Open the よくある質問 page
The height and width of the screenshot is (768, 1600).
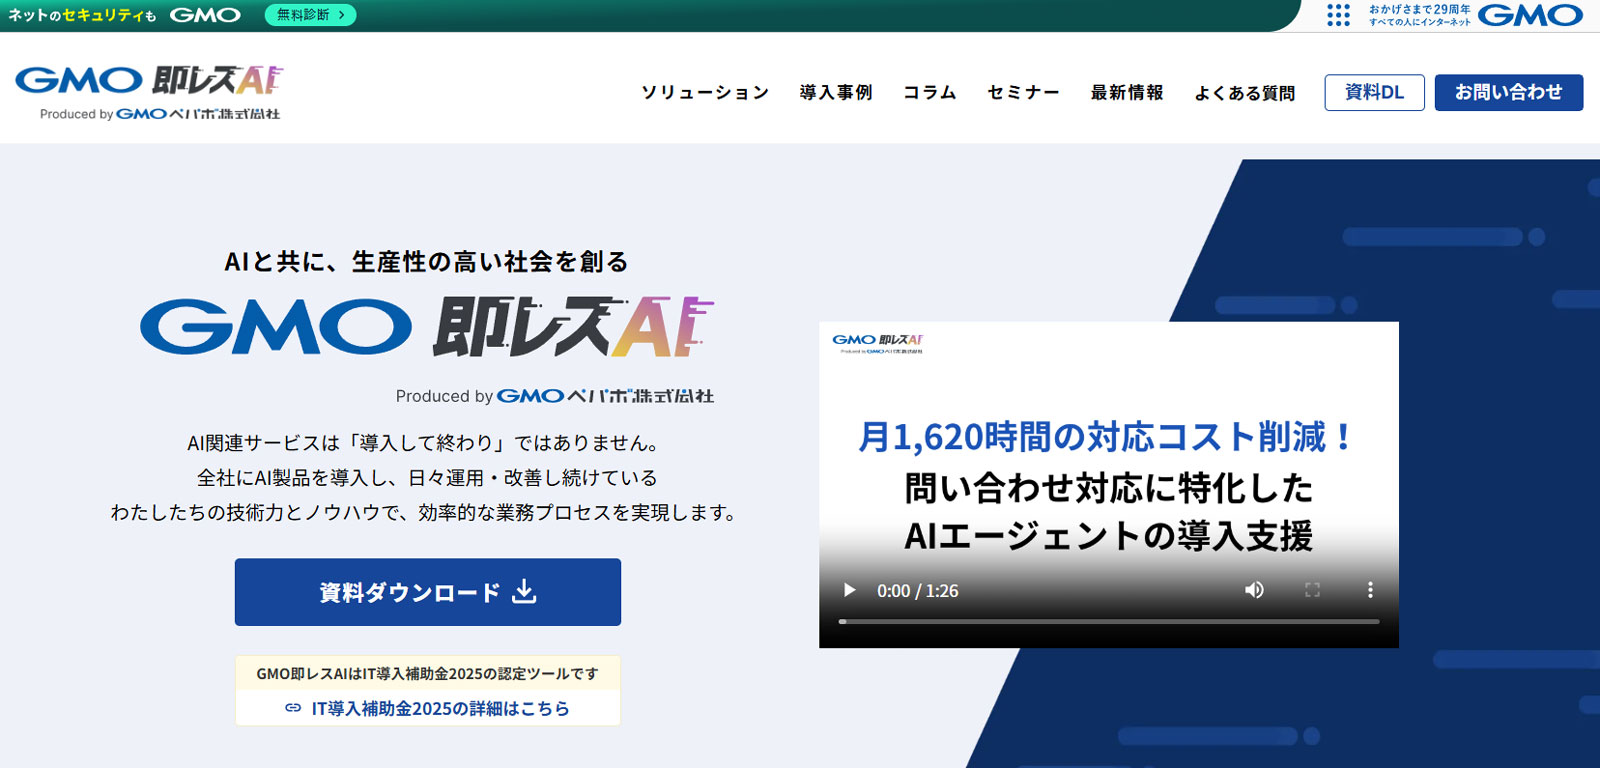1245,92
